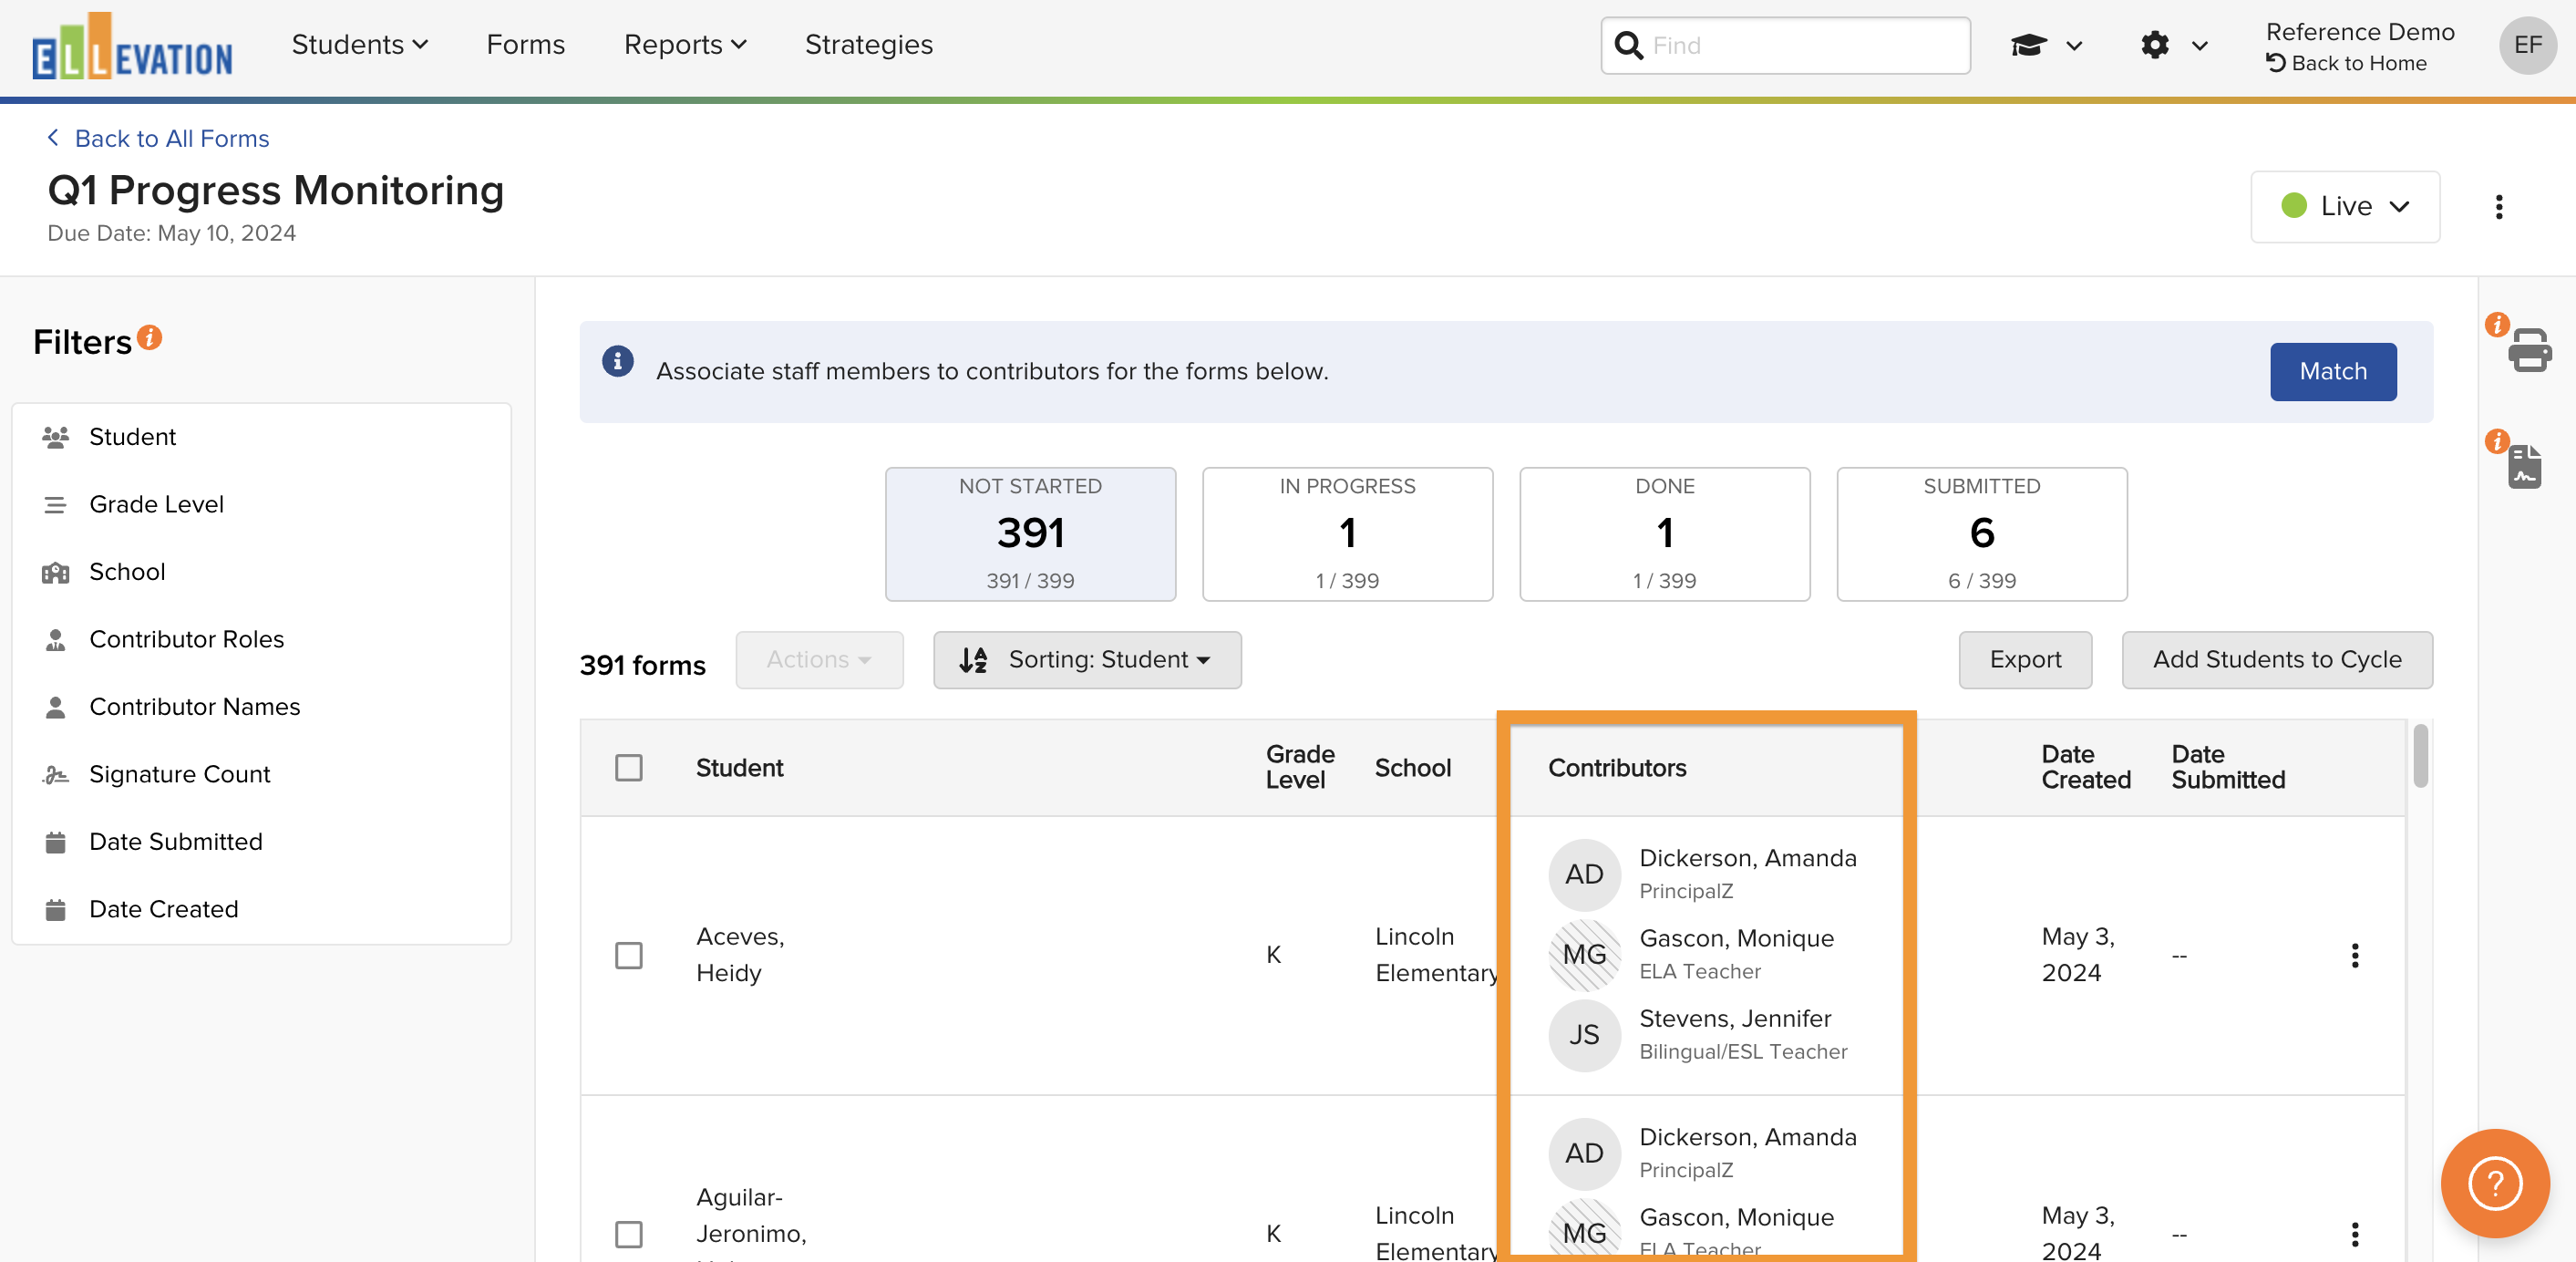The width and height of the screenshot is (2576, 1262).
Task: Click the Student filter group icon
Action: coord(55,437)
